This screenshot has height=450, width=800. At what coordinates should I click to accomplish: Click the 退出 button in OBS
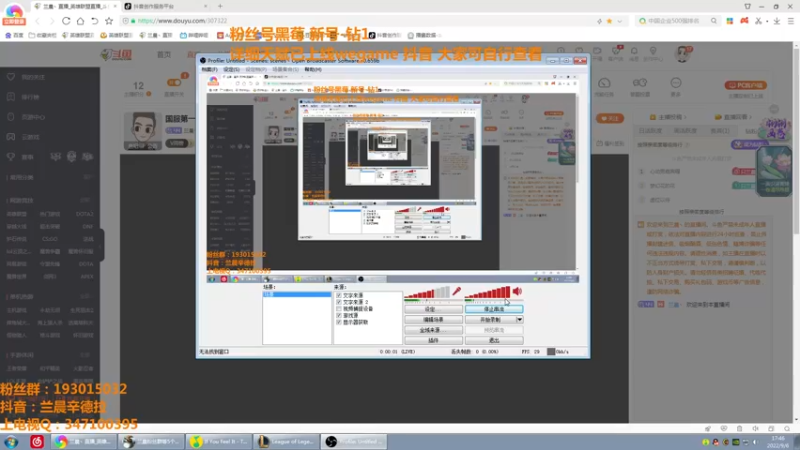tap(494, 340)
